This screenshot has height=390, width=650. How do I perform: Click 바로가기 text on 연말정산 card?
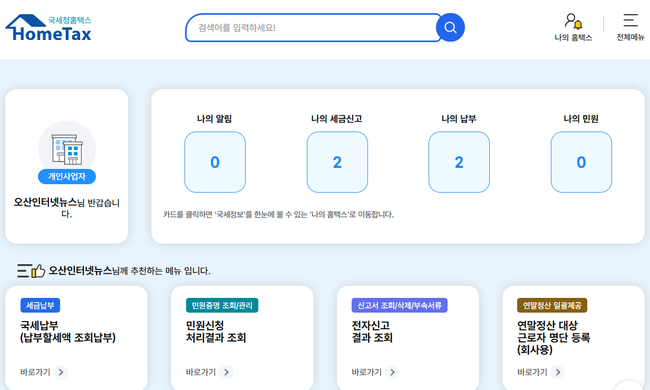(x=532, y=372)
